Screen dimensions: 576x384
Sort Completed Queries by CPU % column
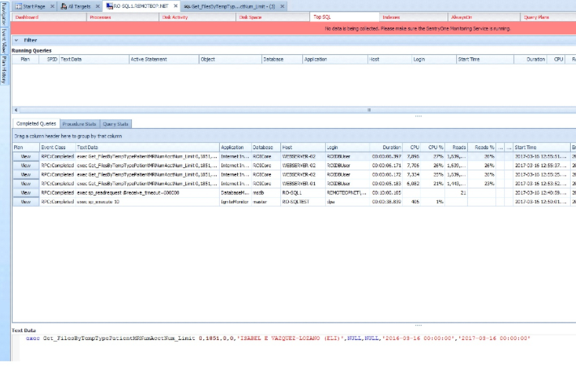point(433,147)
